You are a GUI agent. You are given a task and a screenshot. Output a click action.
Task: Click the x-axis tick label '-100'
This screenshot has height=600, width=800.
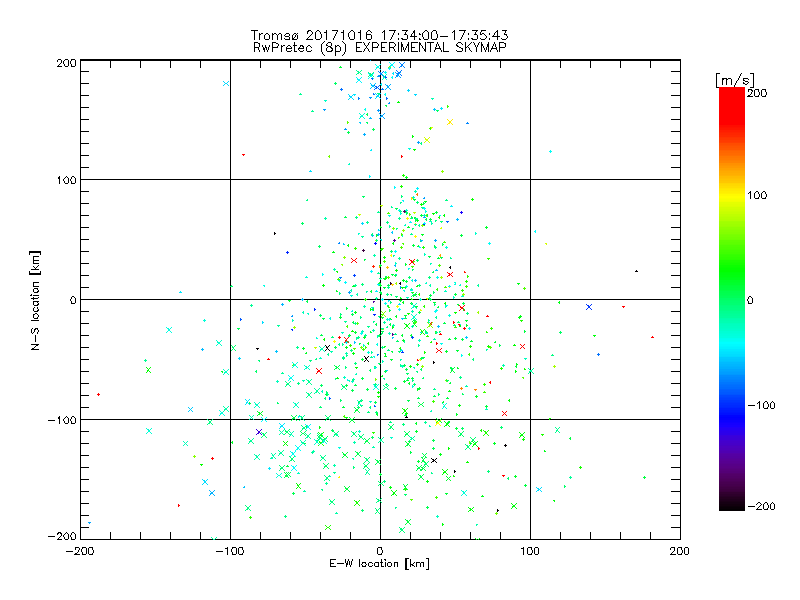point(230,551)
